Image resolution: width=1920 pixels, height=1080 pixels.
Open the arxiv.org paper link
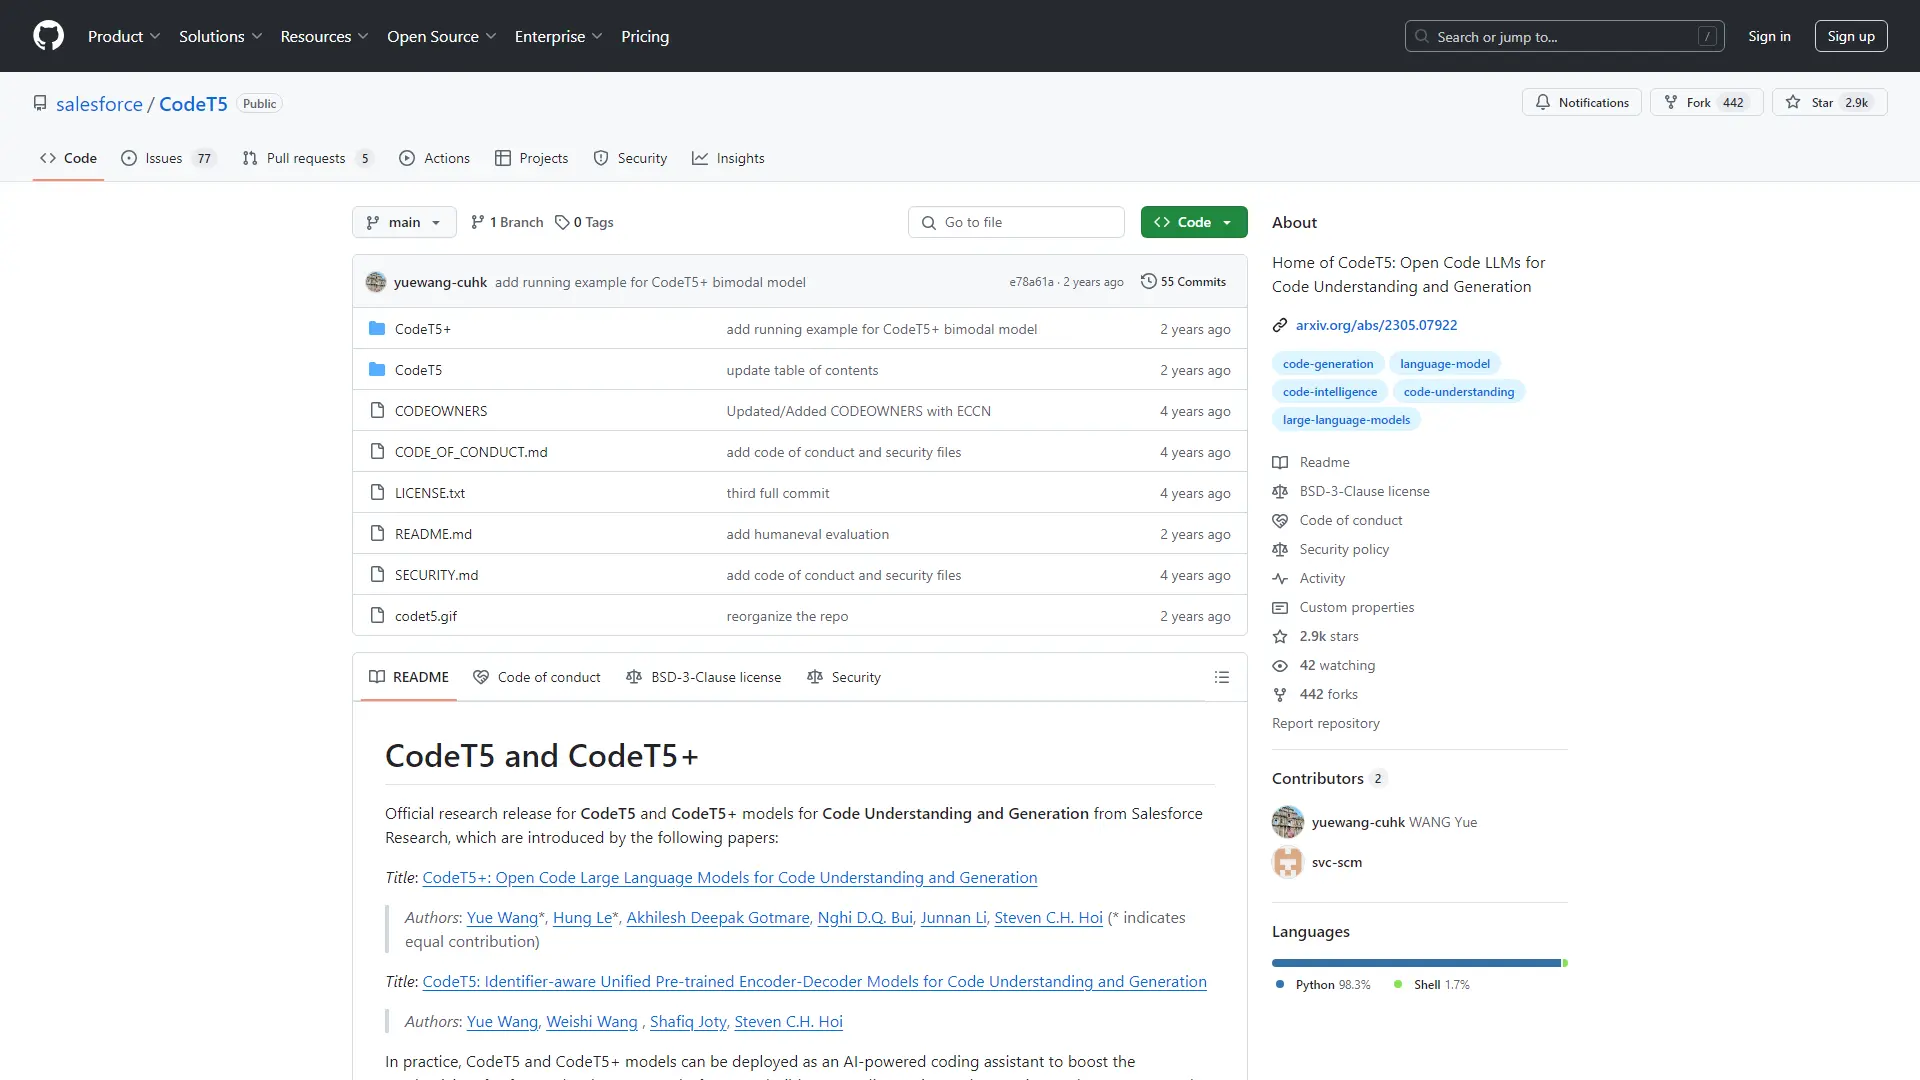tap(1376, 325)
